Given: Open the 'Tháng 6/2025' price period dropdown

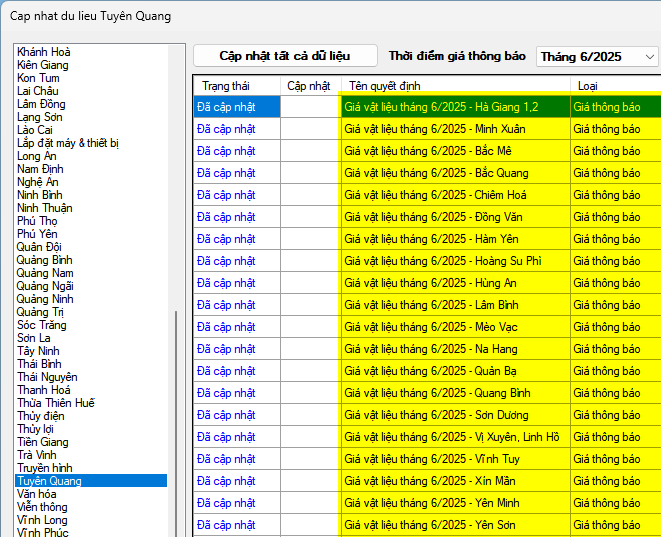Looking at the screenshot, I should coord(597,56).
